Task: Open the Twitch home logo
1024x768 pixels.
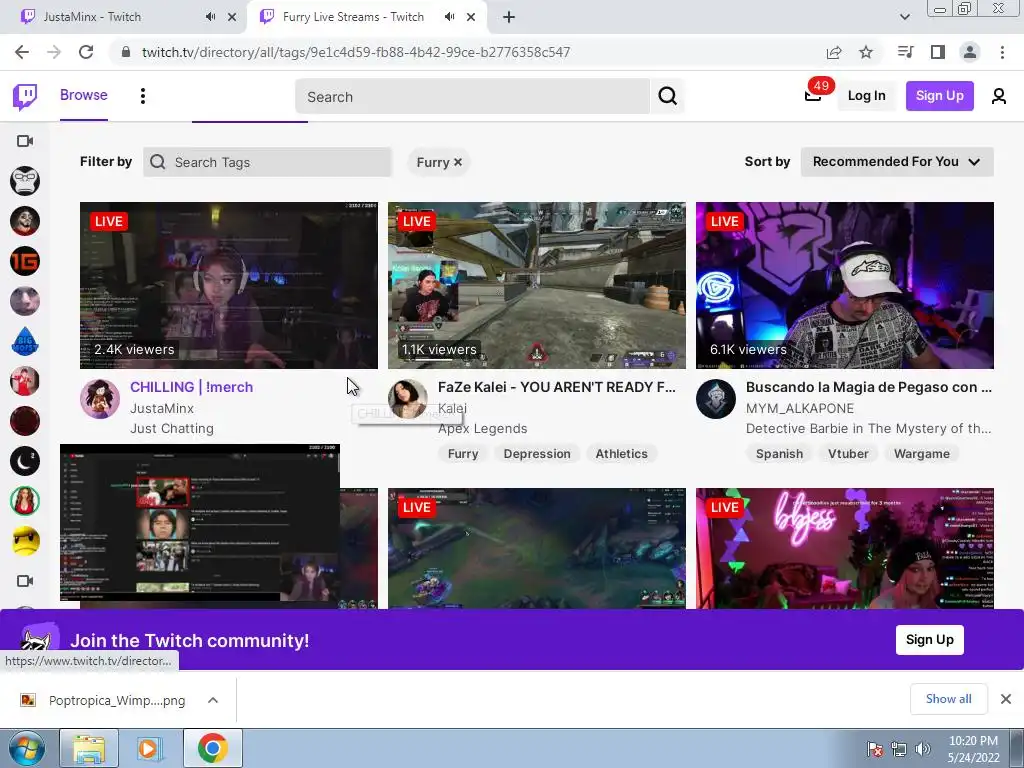Action: tap(25, 96)
